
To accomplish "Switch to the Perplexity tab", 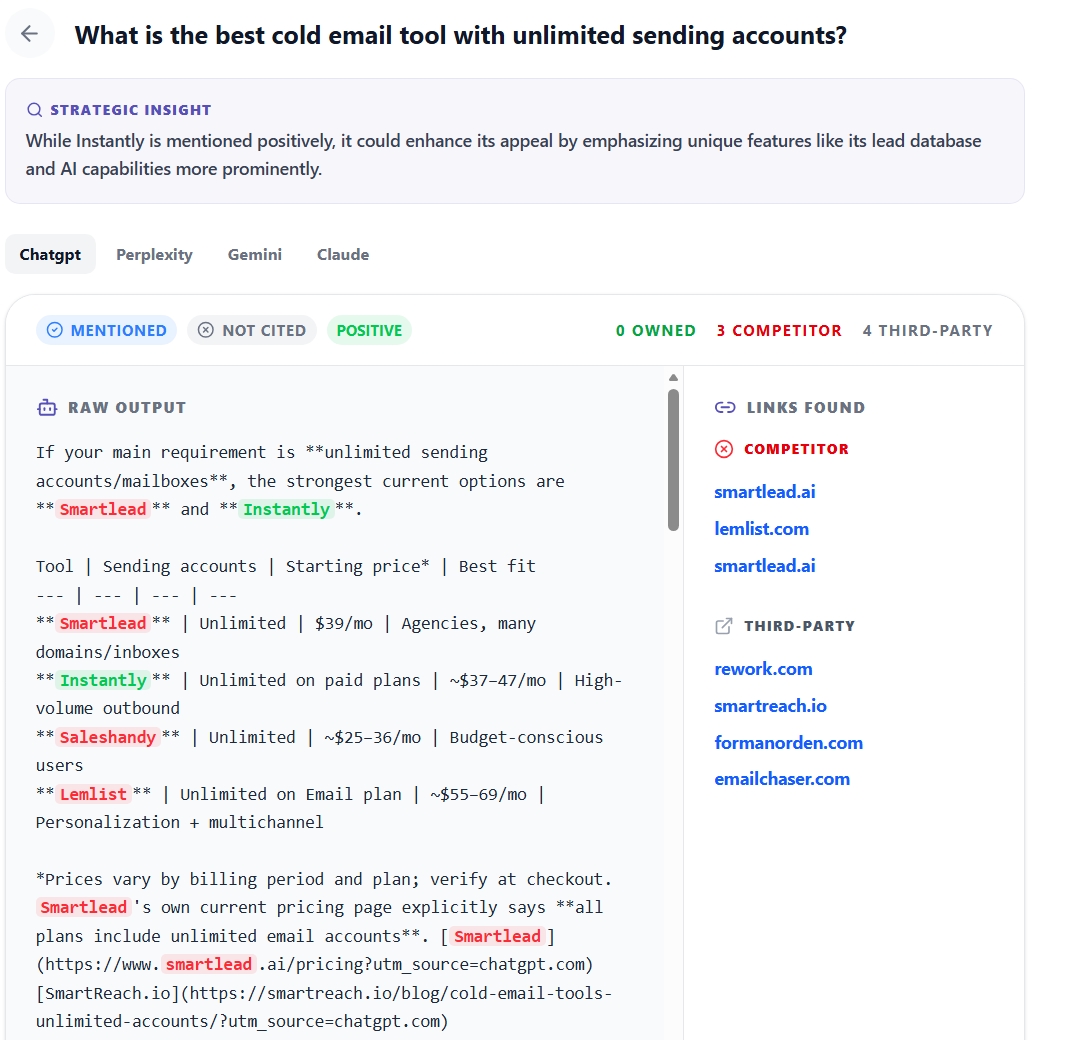I will point(154,254).
